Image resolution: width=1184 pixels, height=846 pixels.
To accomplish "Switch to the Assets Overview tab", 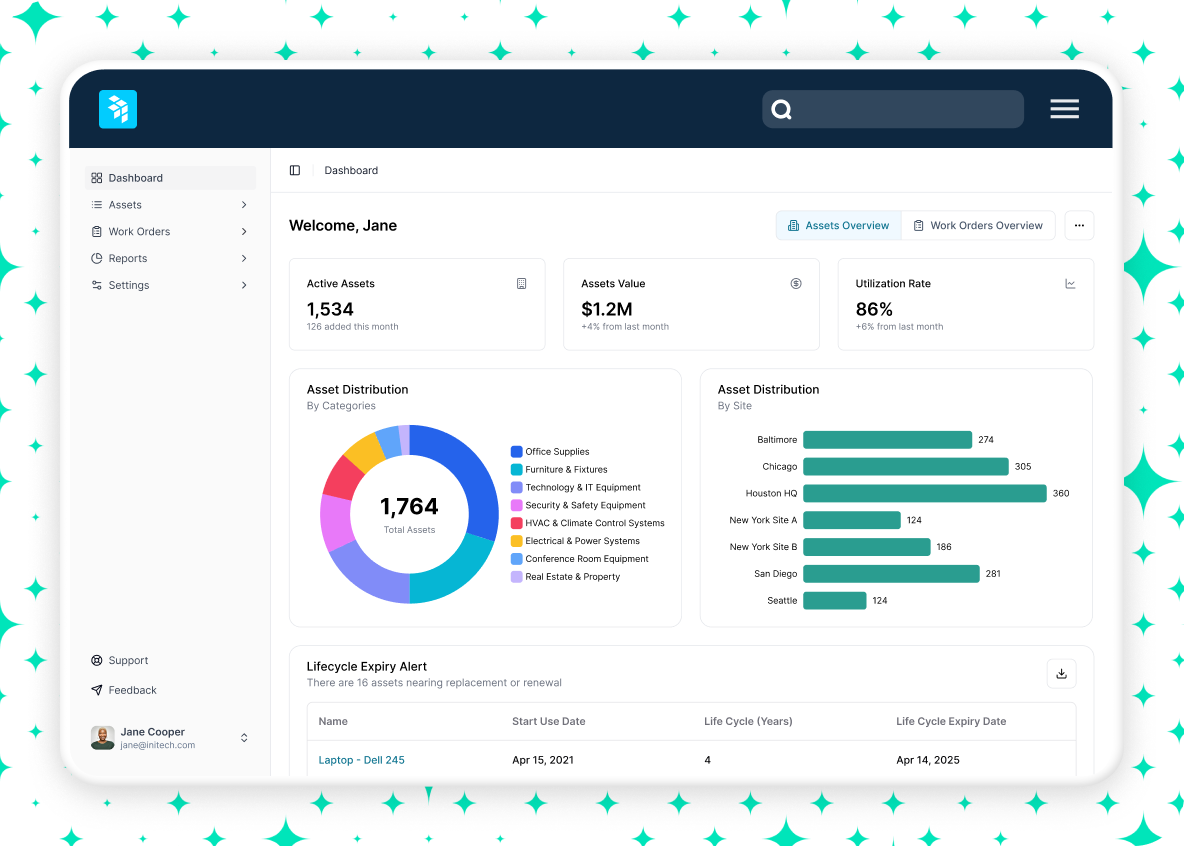I will (x=838, y=225).
